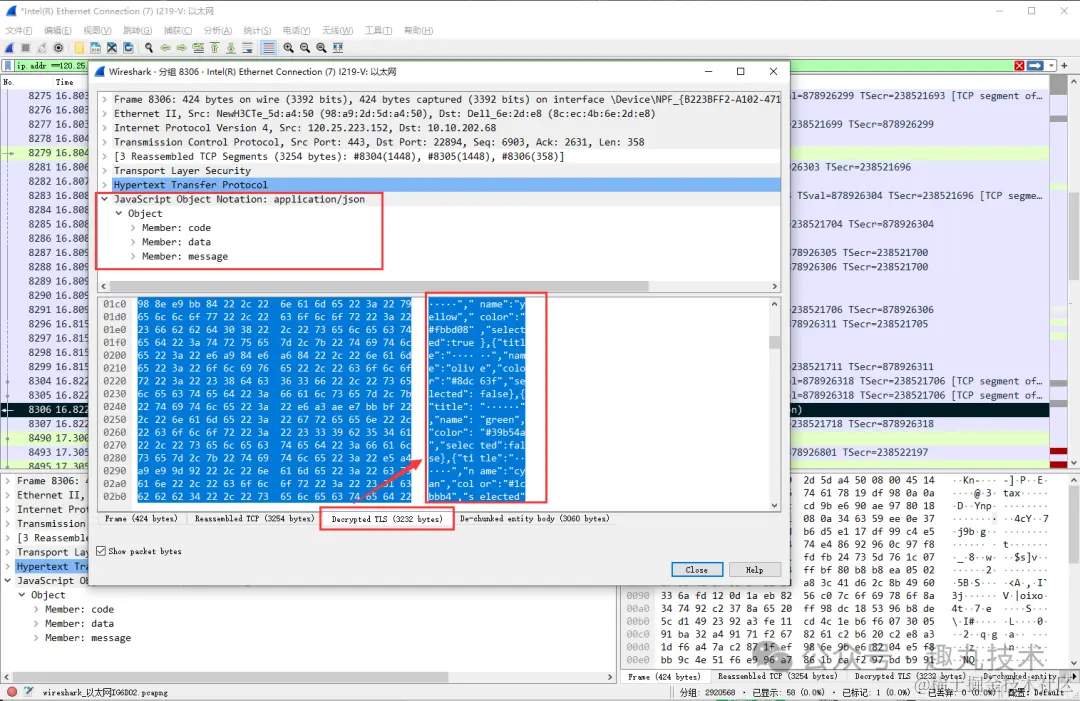Go to a specified packet

click(198, 48)
